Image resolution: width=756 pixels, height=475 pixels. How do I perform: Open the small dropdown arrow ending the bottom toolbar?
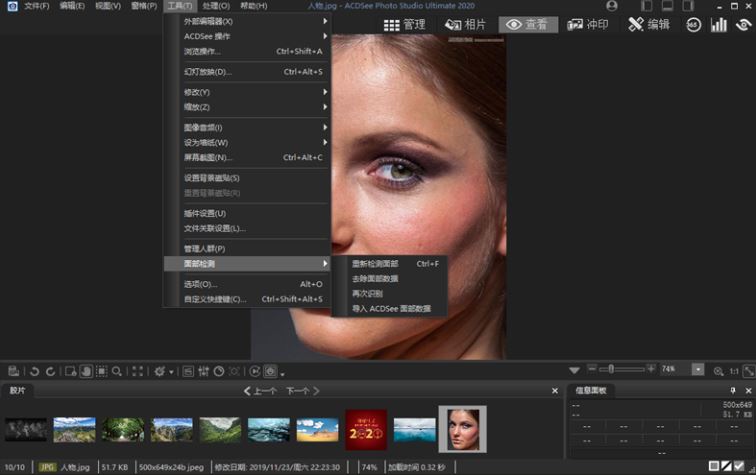coord(283,373)
